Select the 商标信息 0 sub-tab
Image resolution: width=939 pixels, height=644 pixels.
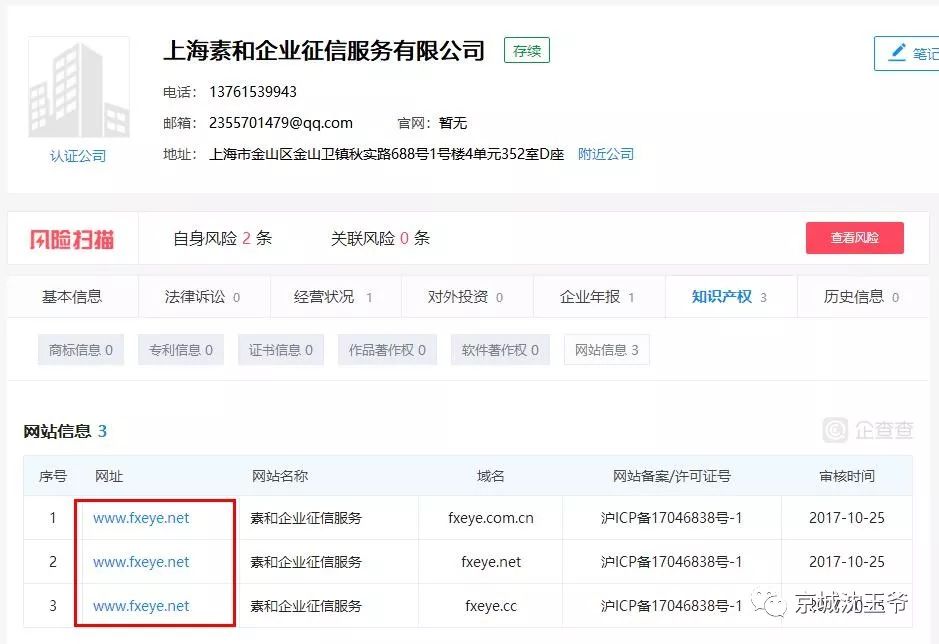(81, 350)
